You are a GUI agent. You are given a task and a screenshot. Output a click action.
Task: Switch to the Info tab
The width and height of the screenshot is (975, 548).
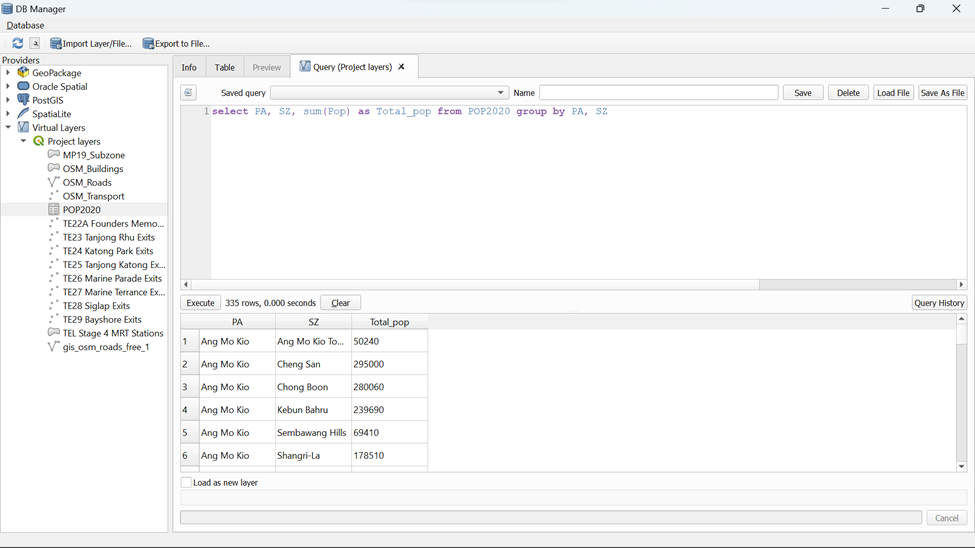coord(189,67)
